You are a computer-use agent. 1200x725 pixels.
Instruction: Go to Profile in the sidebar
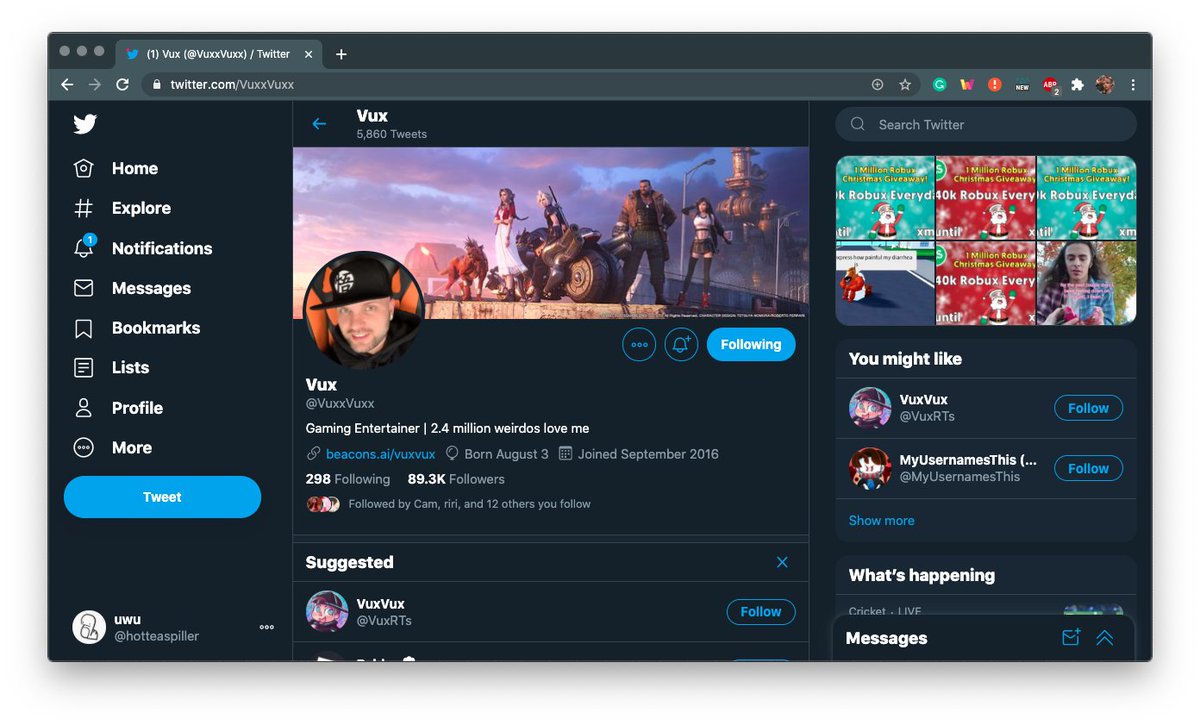pyautogui.click(x=118, y=408)
